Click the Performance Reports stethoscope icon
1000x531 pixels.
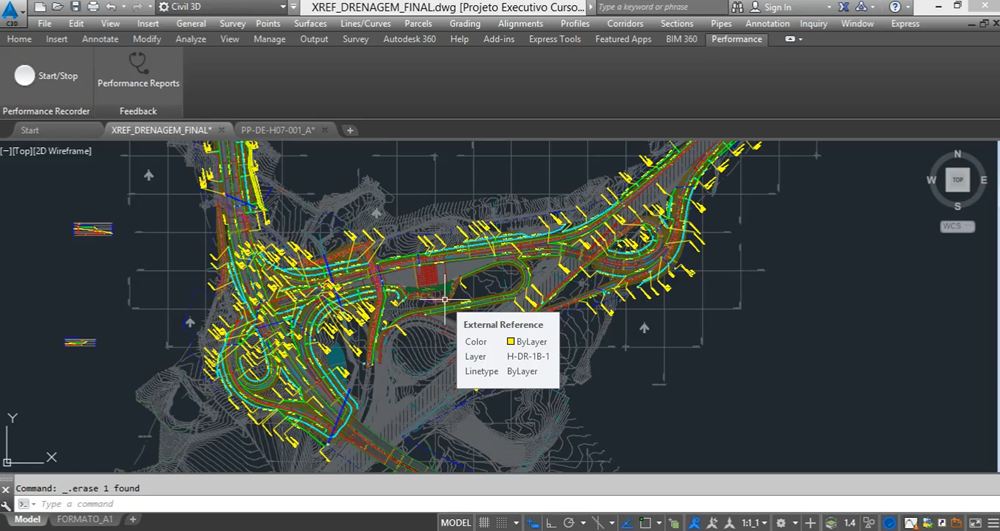click(x=138, y=62)
